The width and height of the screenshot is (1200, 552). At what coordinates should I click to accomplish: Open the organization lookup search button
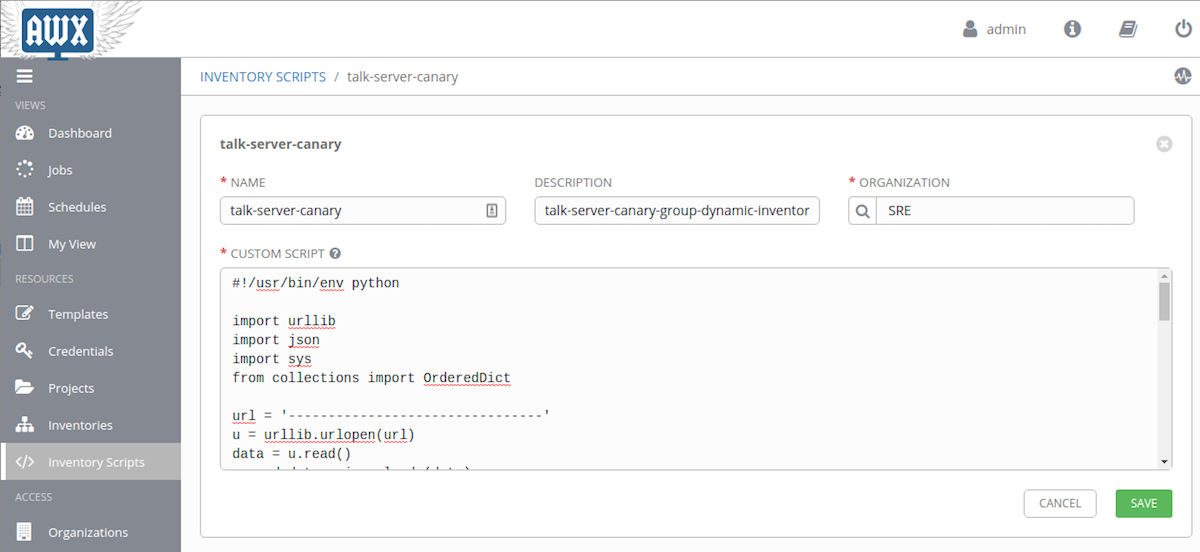862,210
